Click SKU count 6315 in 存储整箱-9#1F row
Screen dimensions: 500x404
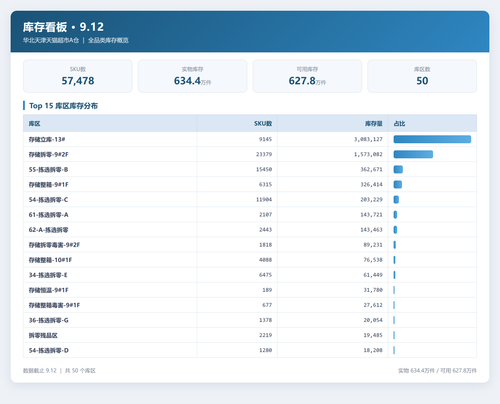265,184
